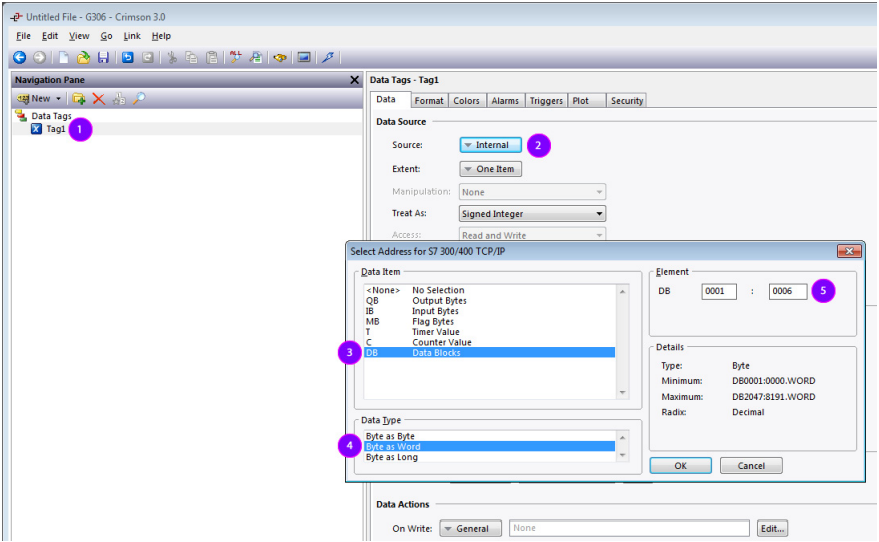Select Byte as Byte data type

click(x=489, y=436)
